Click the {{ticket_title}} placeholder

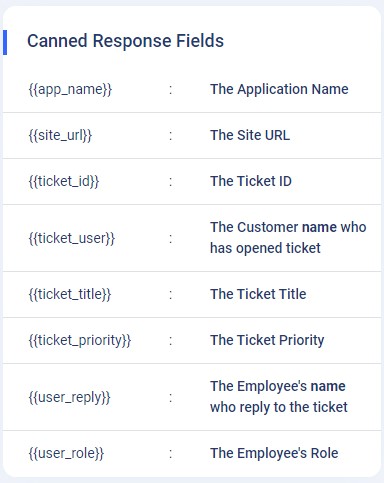(x=70, y=294)
